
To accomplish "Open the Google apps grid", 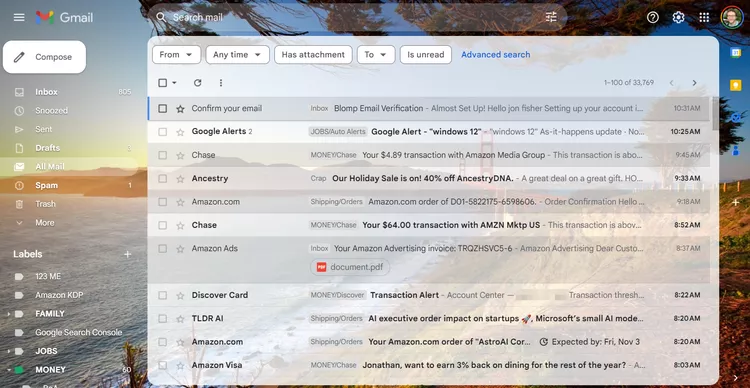I will 704,18.
